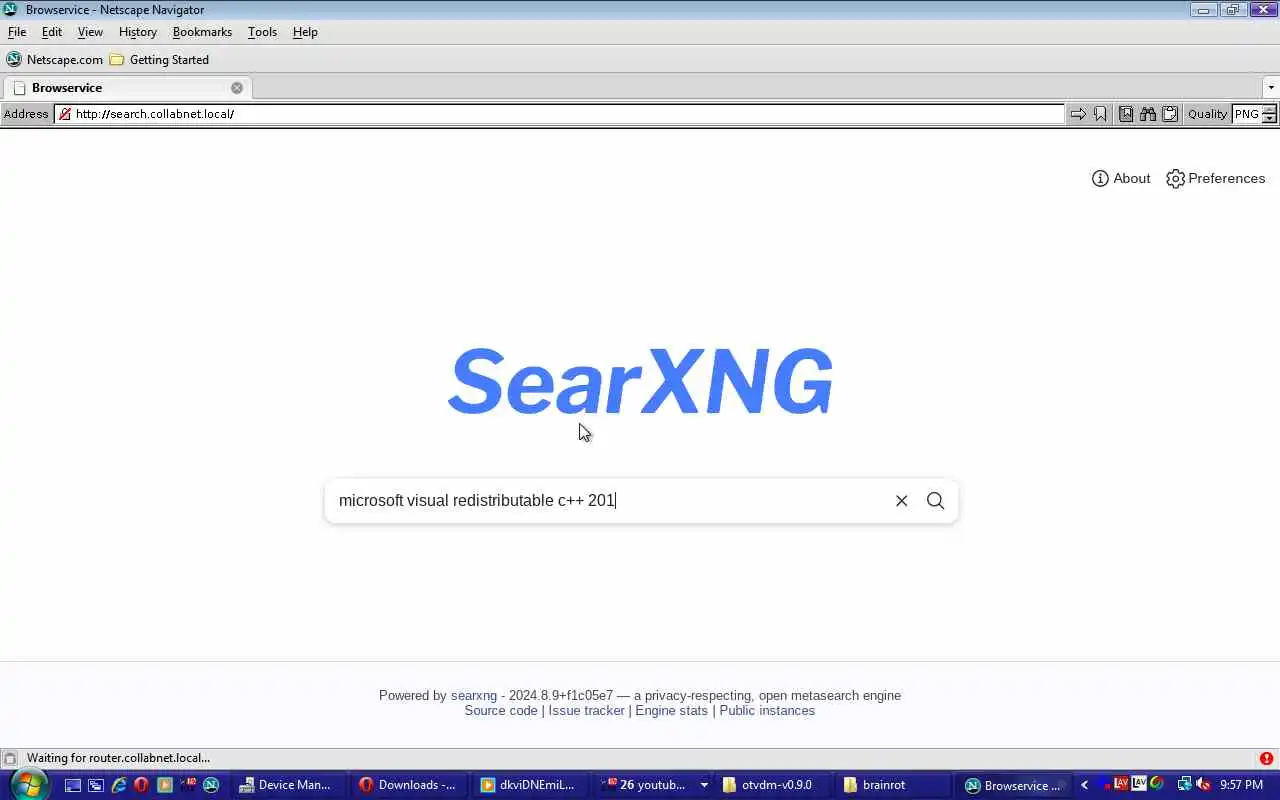
Task: Switch to Device Manager taskbar button
Action: (x=288, y=785)
